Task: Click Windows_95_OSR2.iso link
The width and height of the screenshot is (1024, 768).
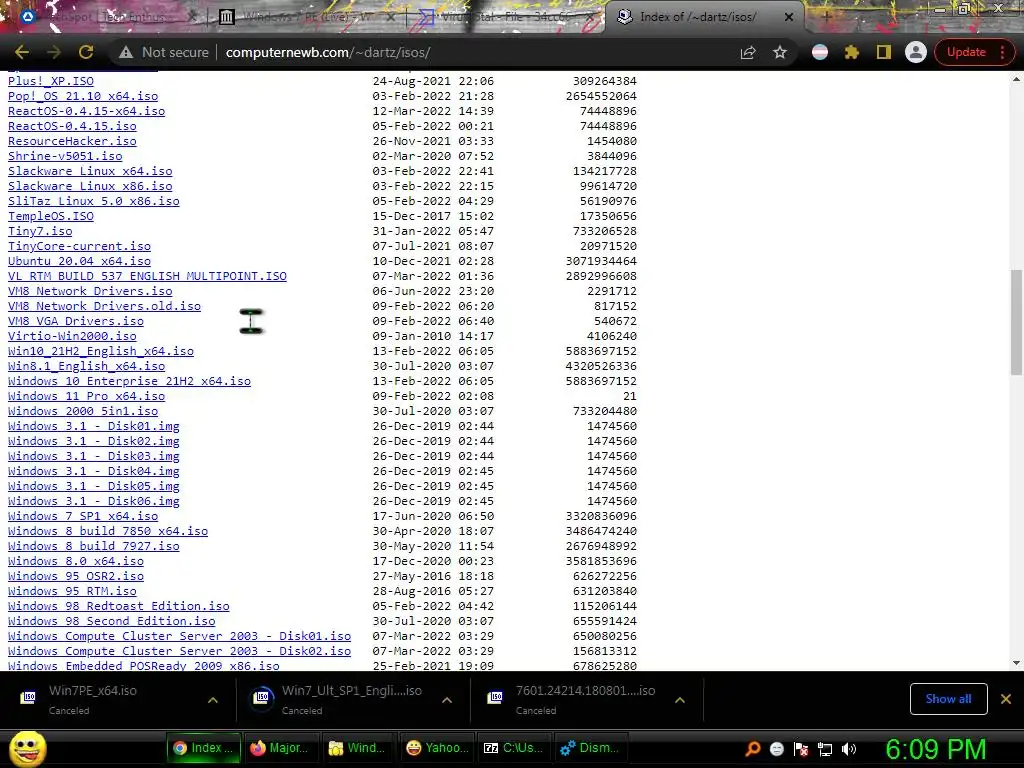Action: click(x=76, y=577)
